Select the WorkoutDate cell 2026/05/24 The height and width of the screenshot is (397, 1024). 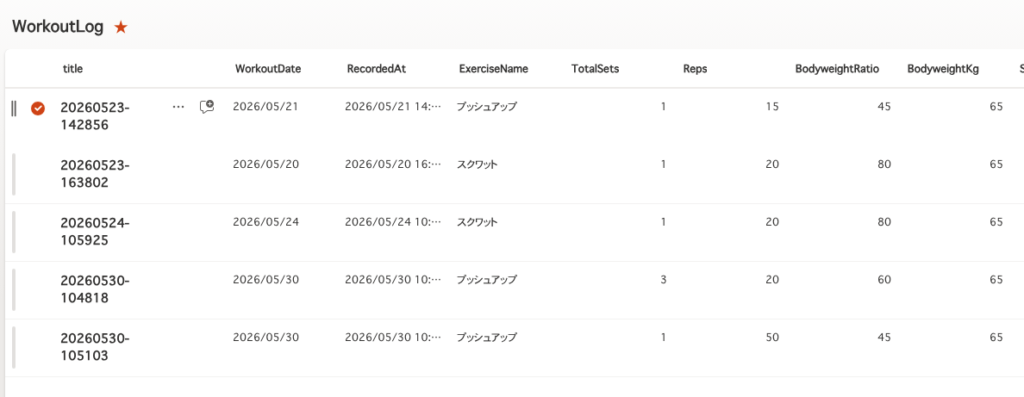pyautogui.click(x=266, y=221)
